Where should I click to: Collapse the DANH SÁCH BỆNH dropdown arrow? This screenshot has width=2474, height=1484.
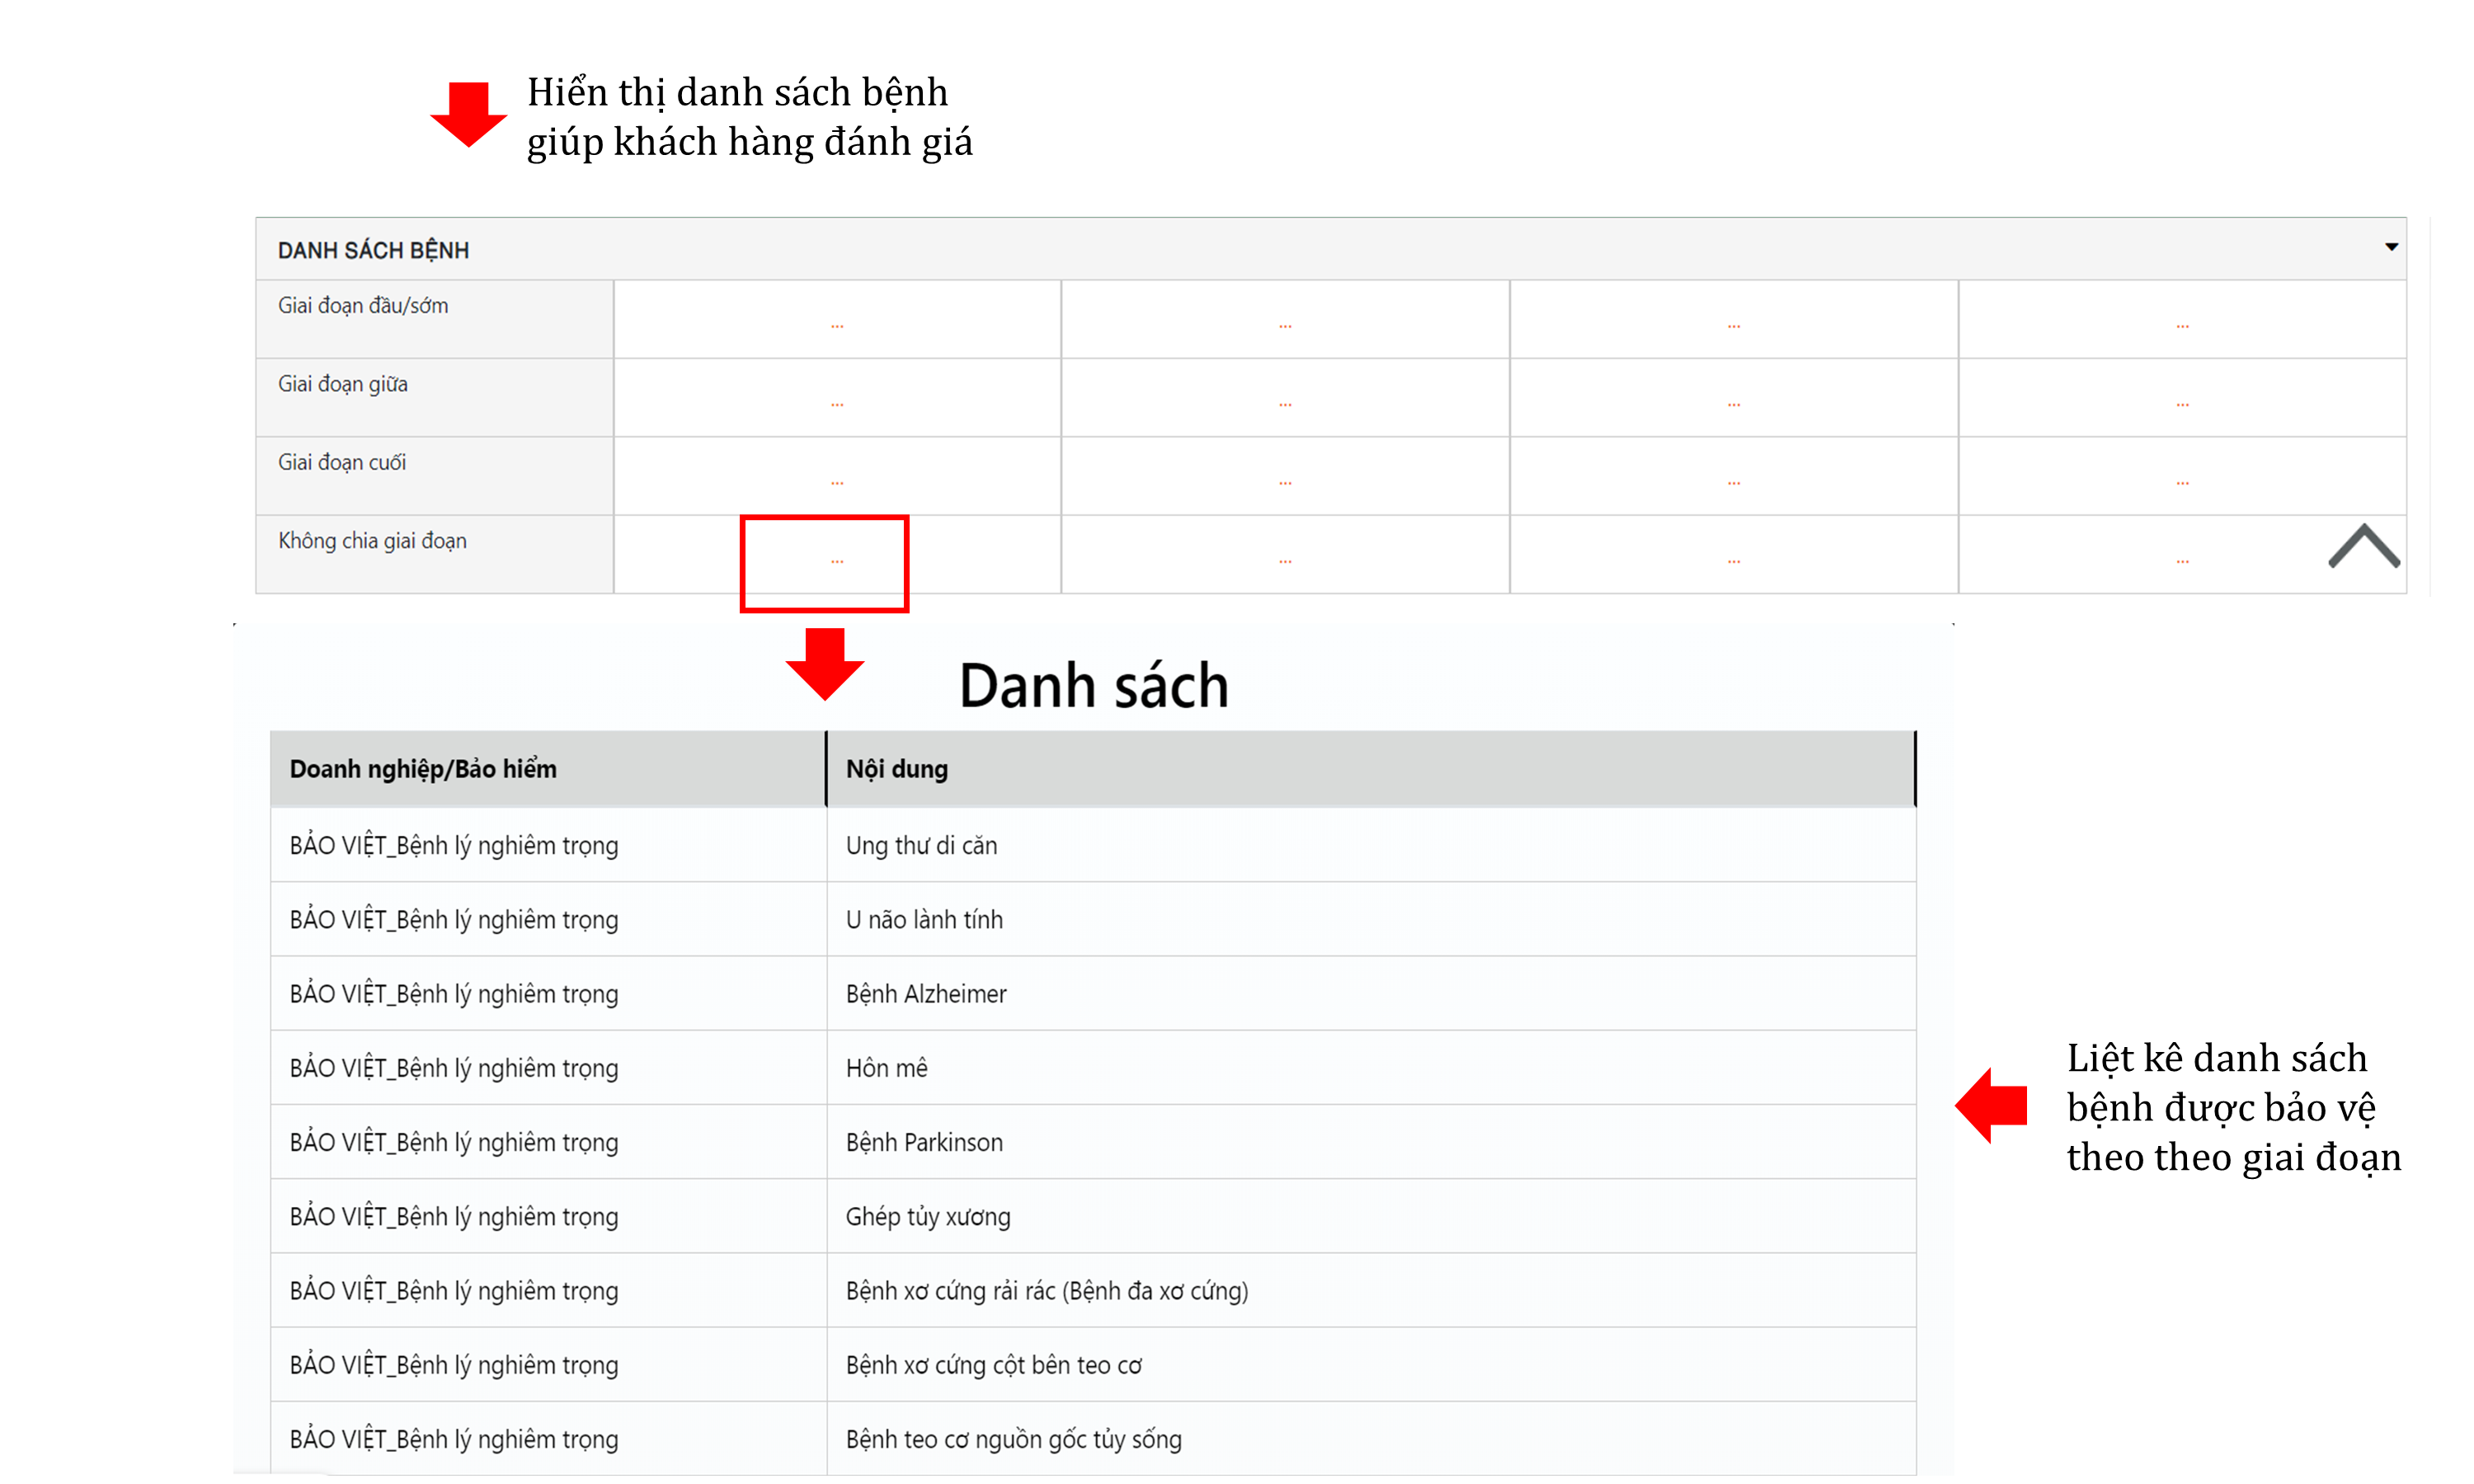pyautogui.click(x=2390, y=247)
